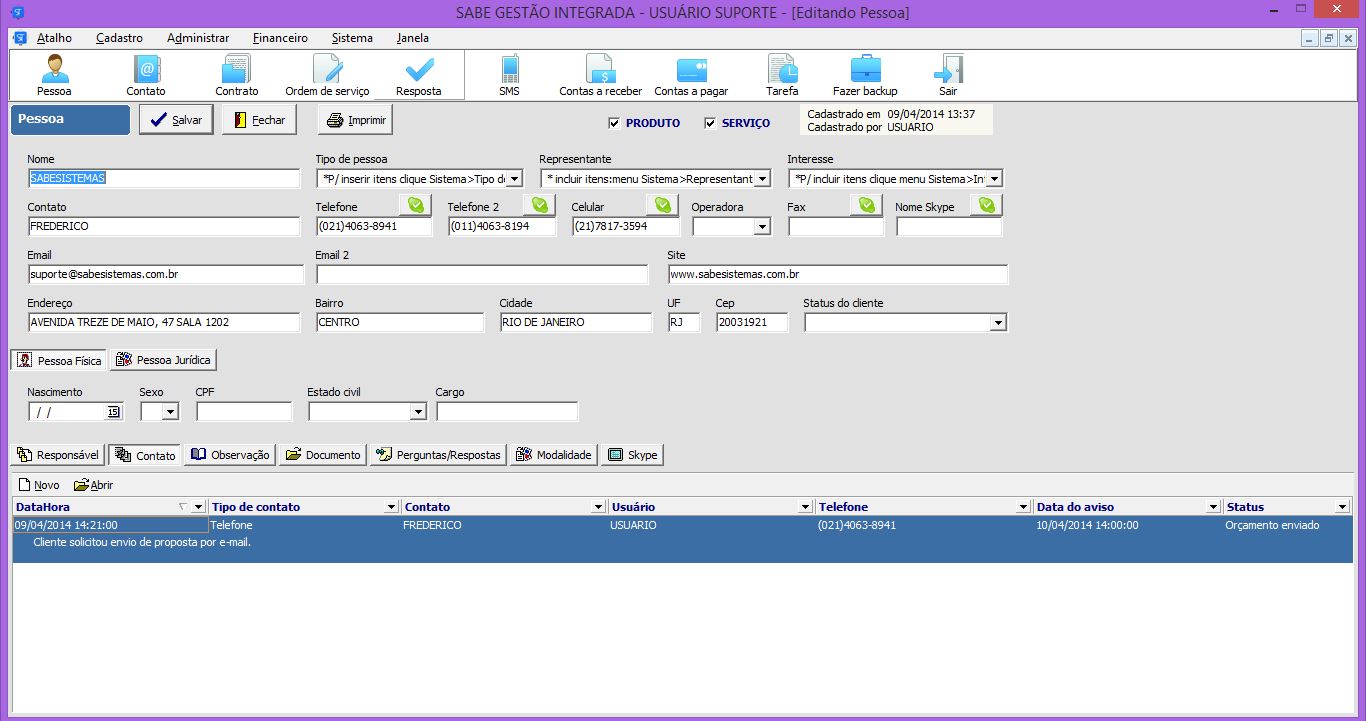Open the Status column filter arrow
Screen dimensions: 1366x721
click(x=1343, y=507)
